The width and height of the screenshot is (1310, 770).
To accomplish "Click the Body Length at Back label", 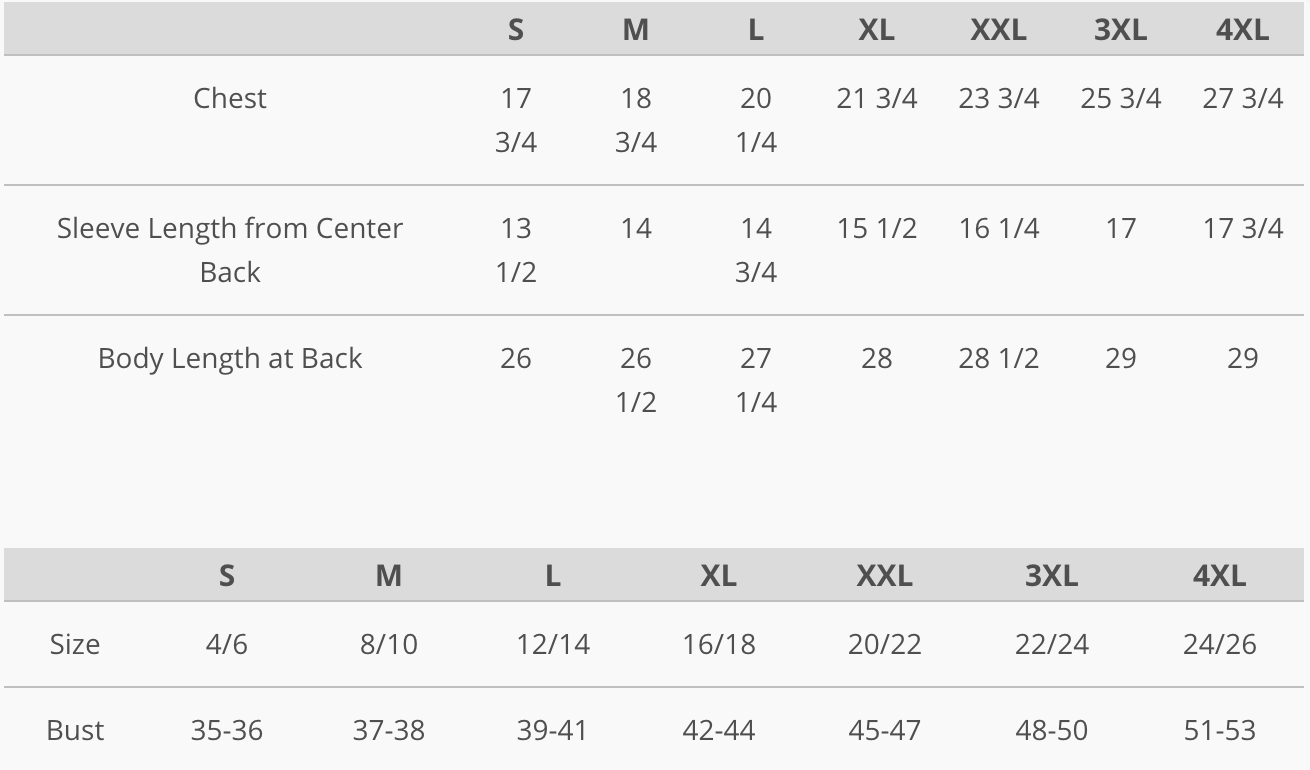I will 230,358.
